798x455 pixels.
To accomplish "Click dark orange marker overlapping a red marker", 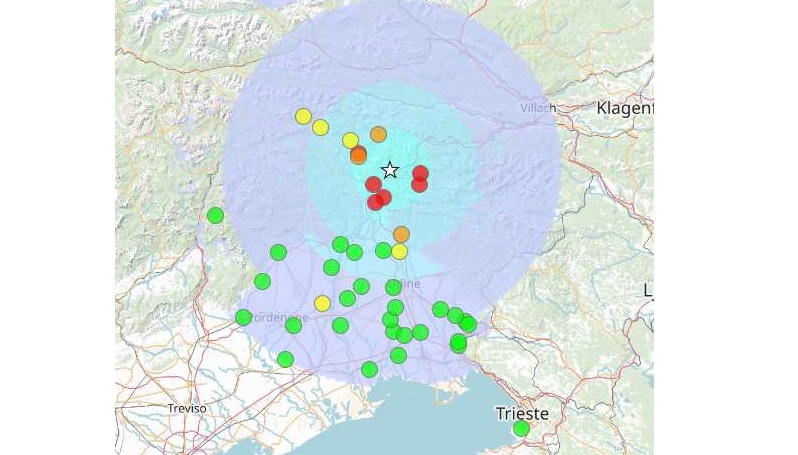I will 358,156.
